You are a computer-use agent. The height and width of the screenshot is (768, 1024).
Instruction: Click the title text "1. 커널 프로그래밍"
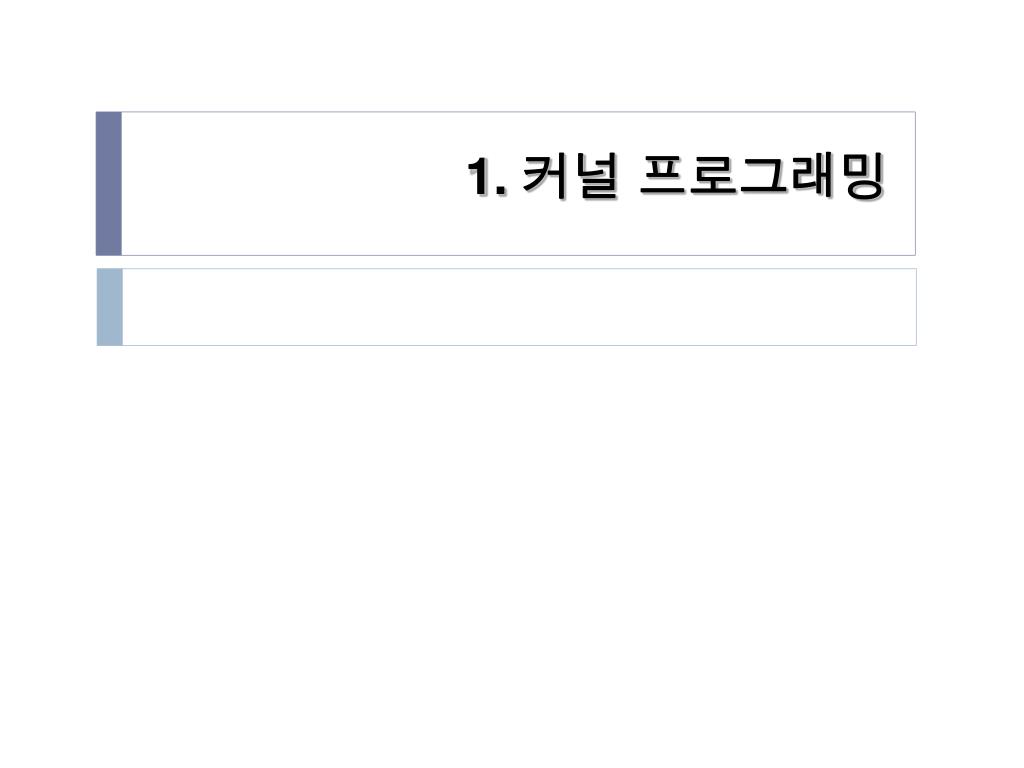click(677, 176)
